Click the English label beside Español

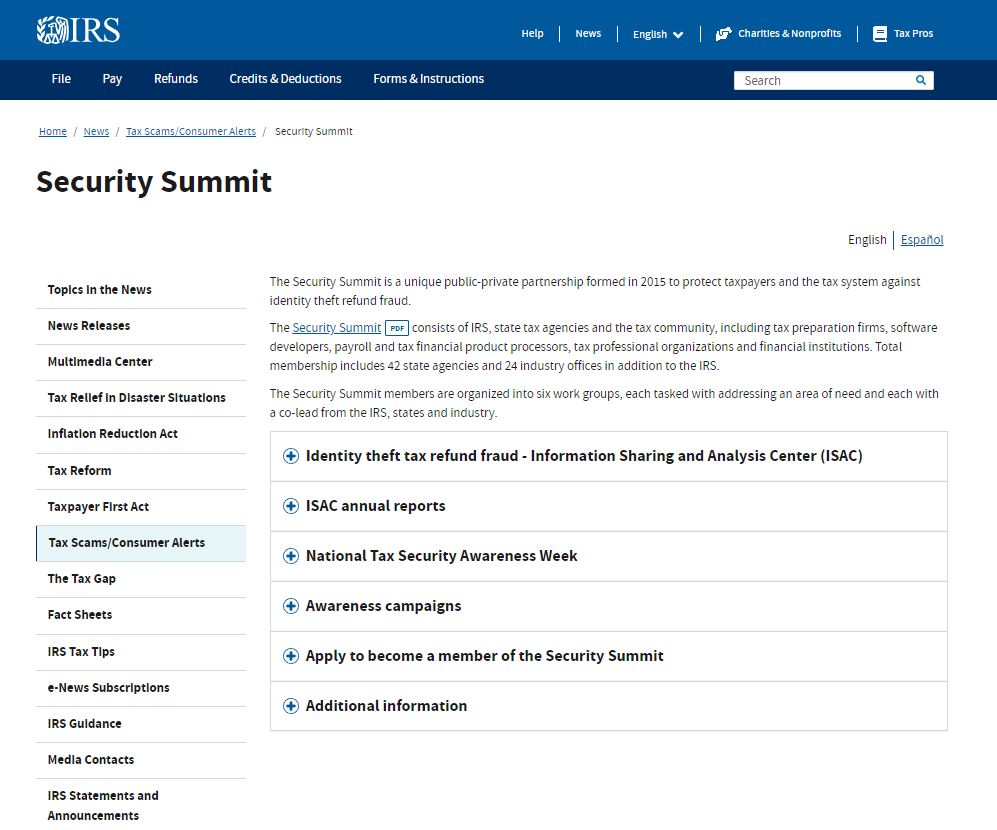pos(867,240)
